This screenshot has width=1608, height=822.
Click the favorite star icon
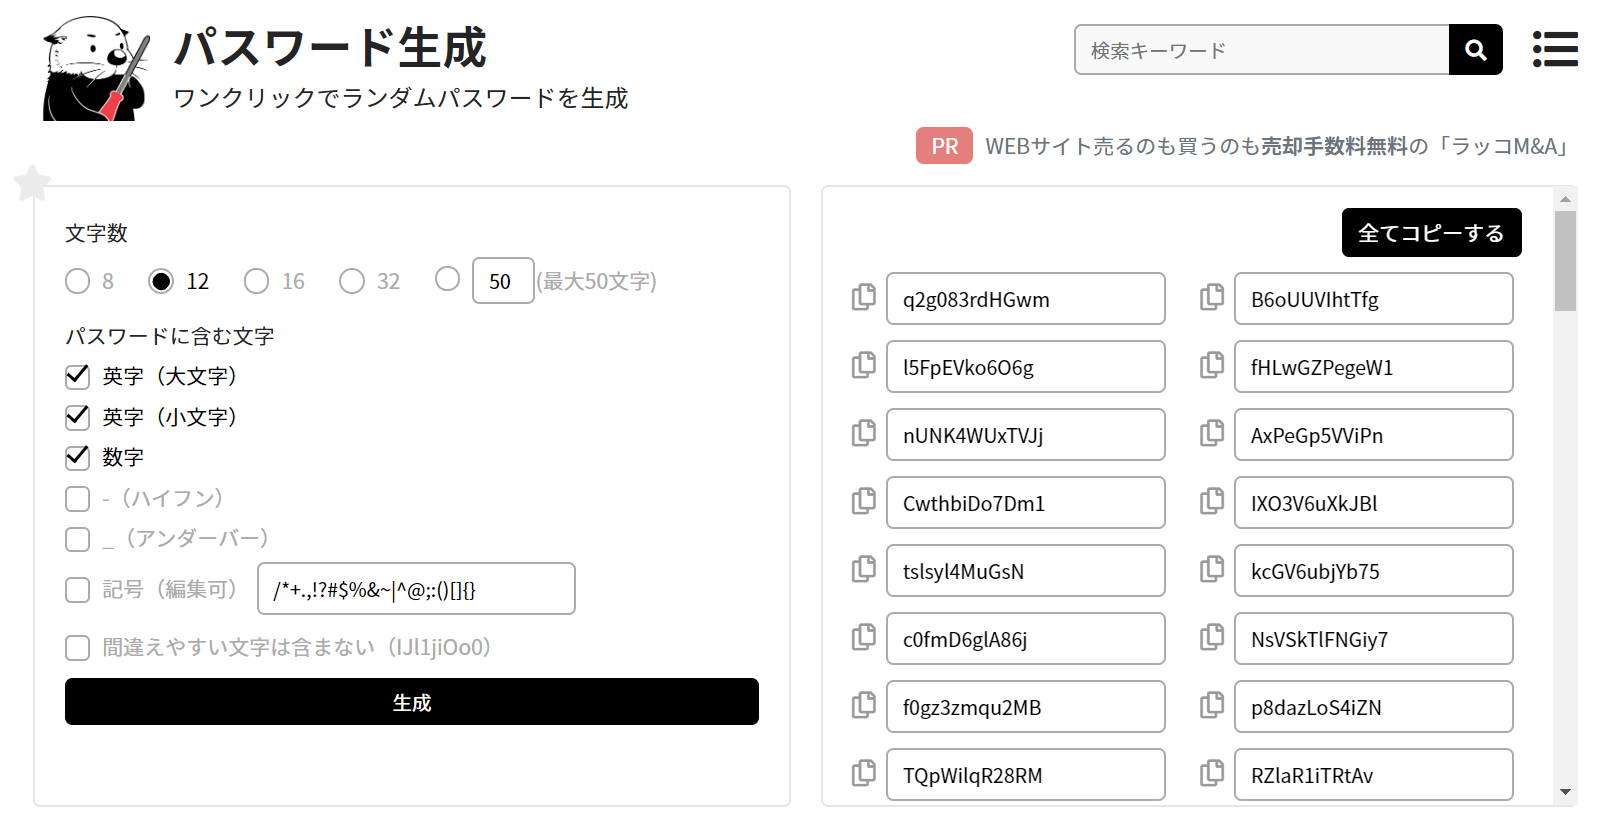point(32,183)
